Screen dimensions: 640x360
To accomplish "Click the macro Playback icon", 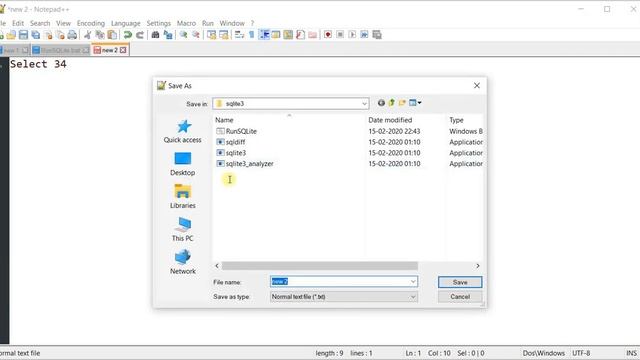I will click(352, 35).
